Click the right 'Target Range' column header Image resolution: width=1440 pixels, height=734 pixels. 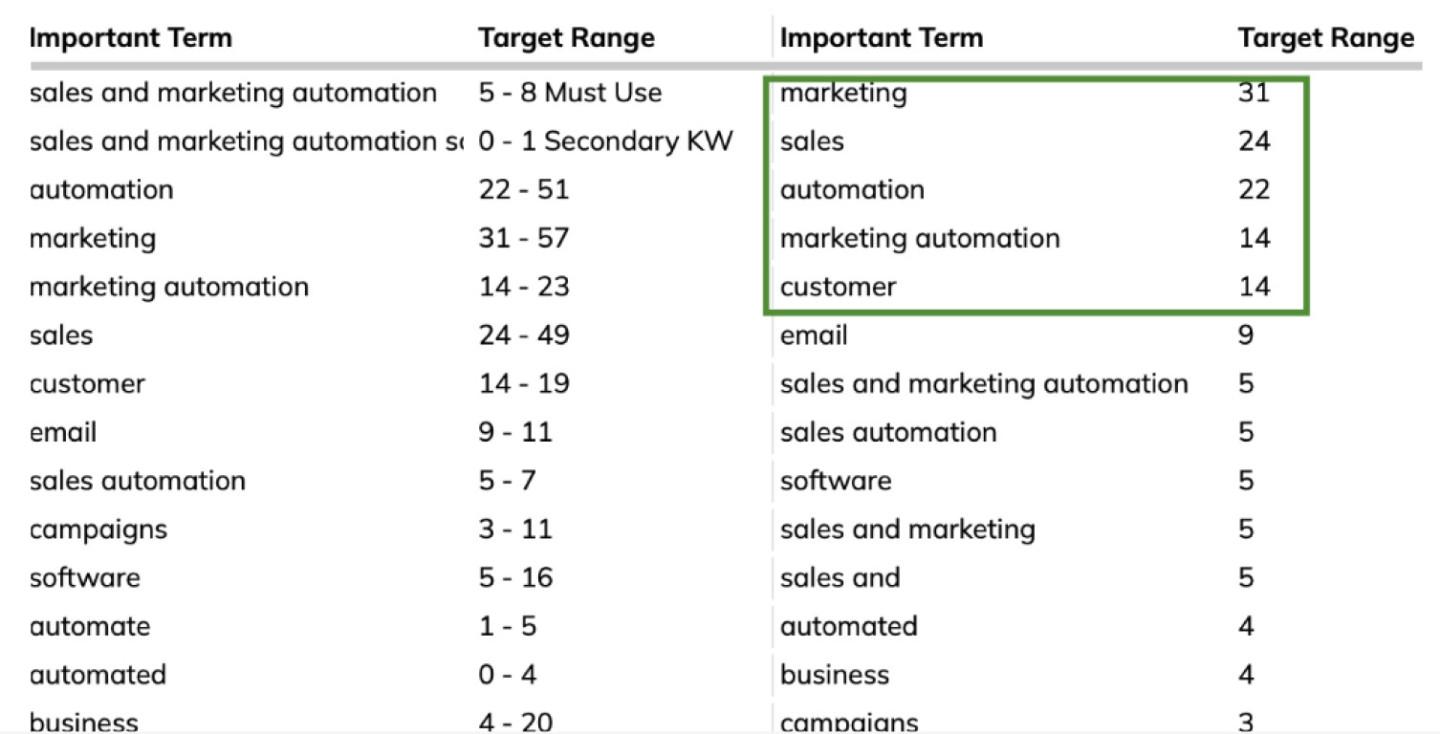(1326, 38)
